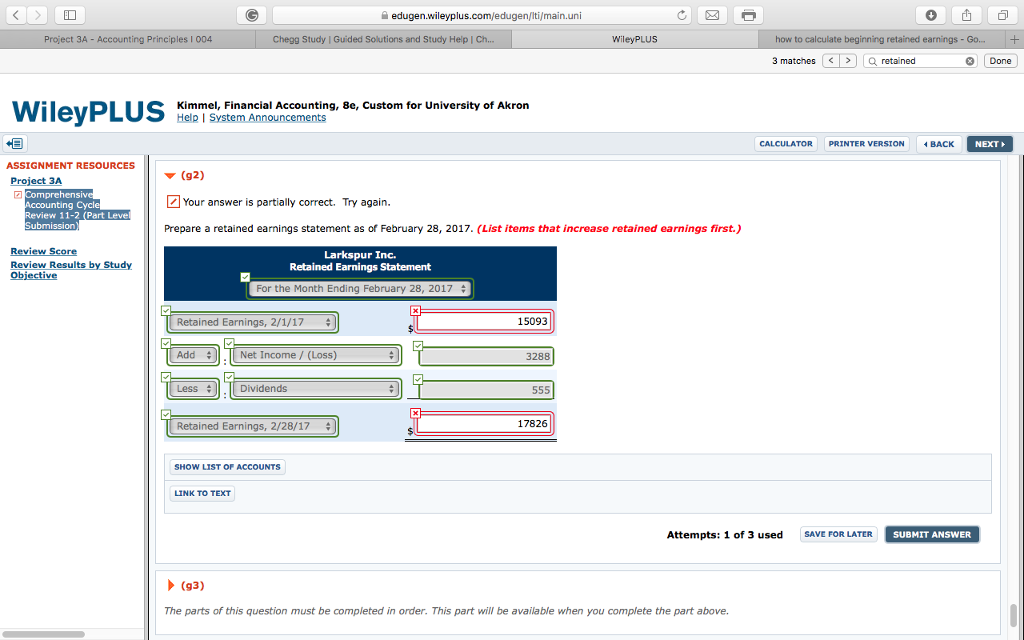Go to next find match arrow

tap(848, 61)
